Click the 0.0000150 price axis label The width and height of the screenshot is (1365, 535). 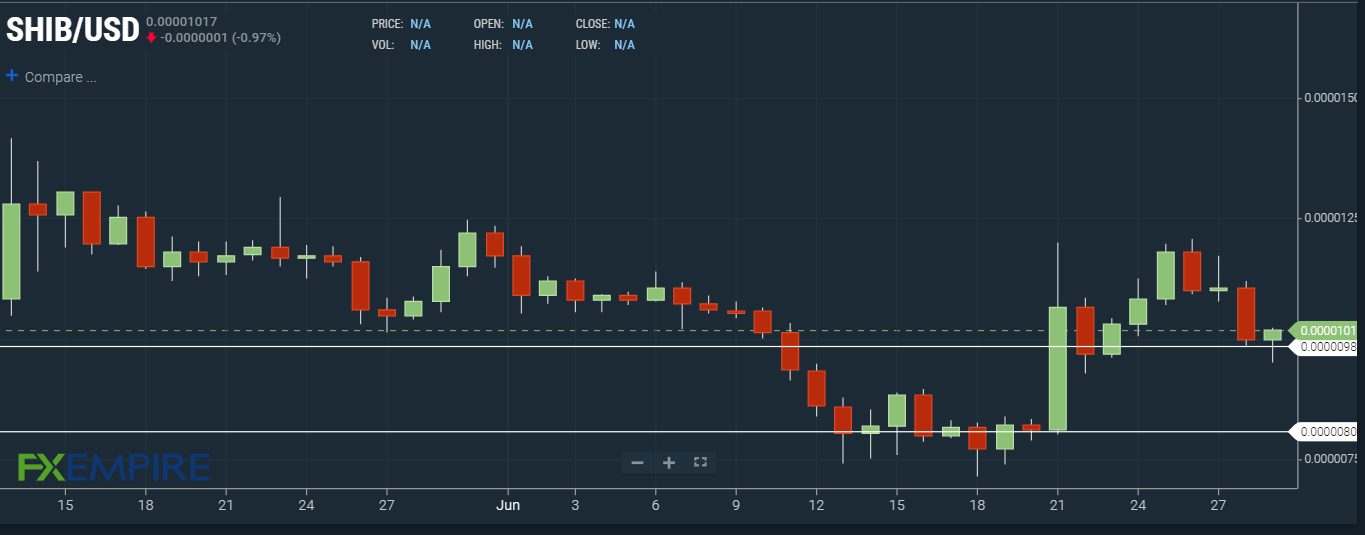point(1330,98)
